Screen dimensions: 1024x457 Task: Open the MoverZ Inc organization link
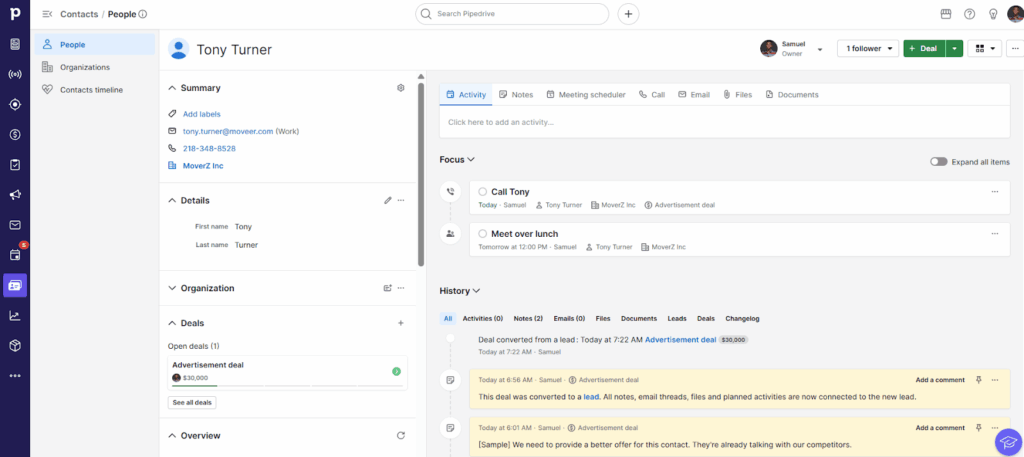pos(203,166)
